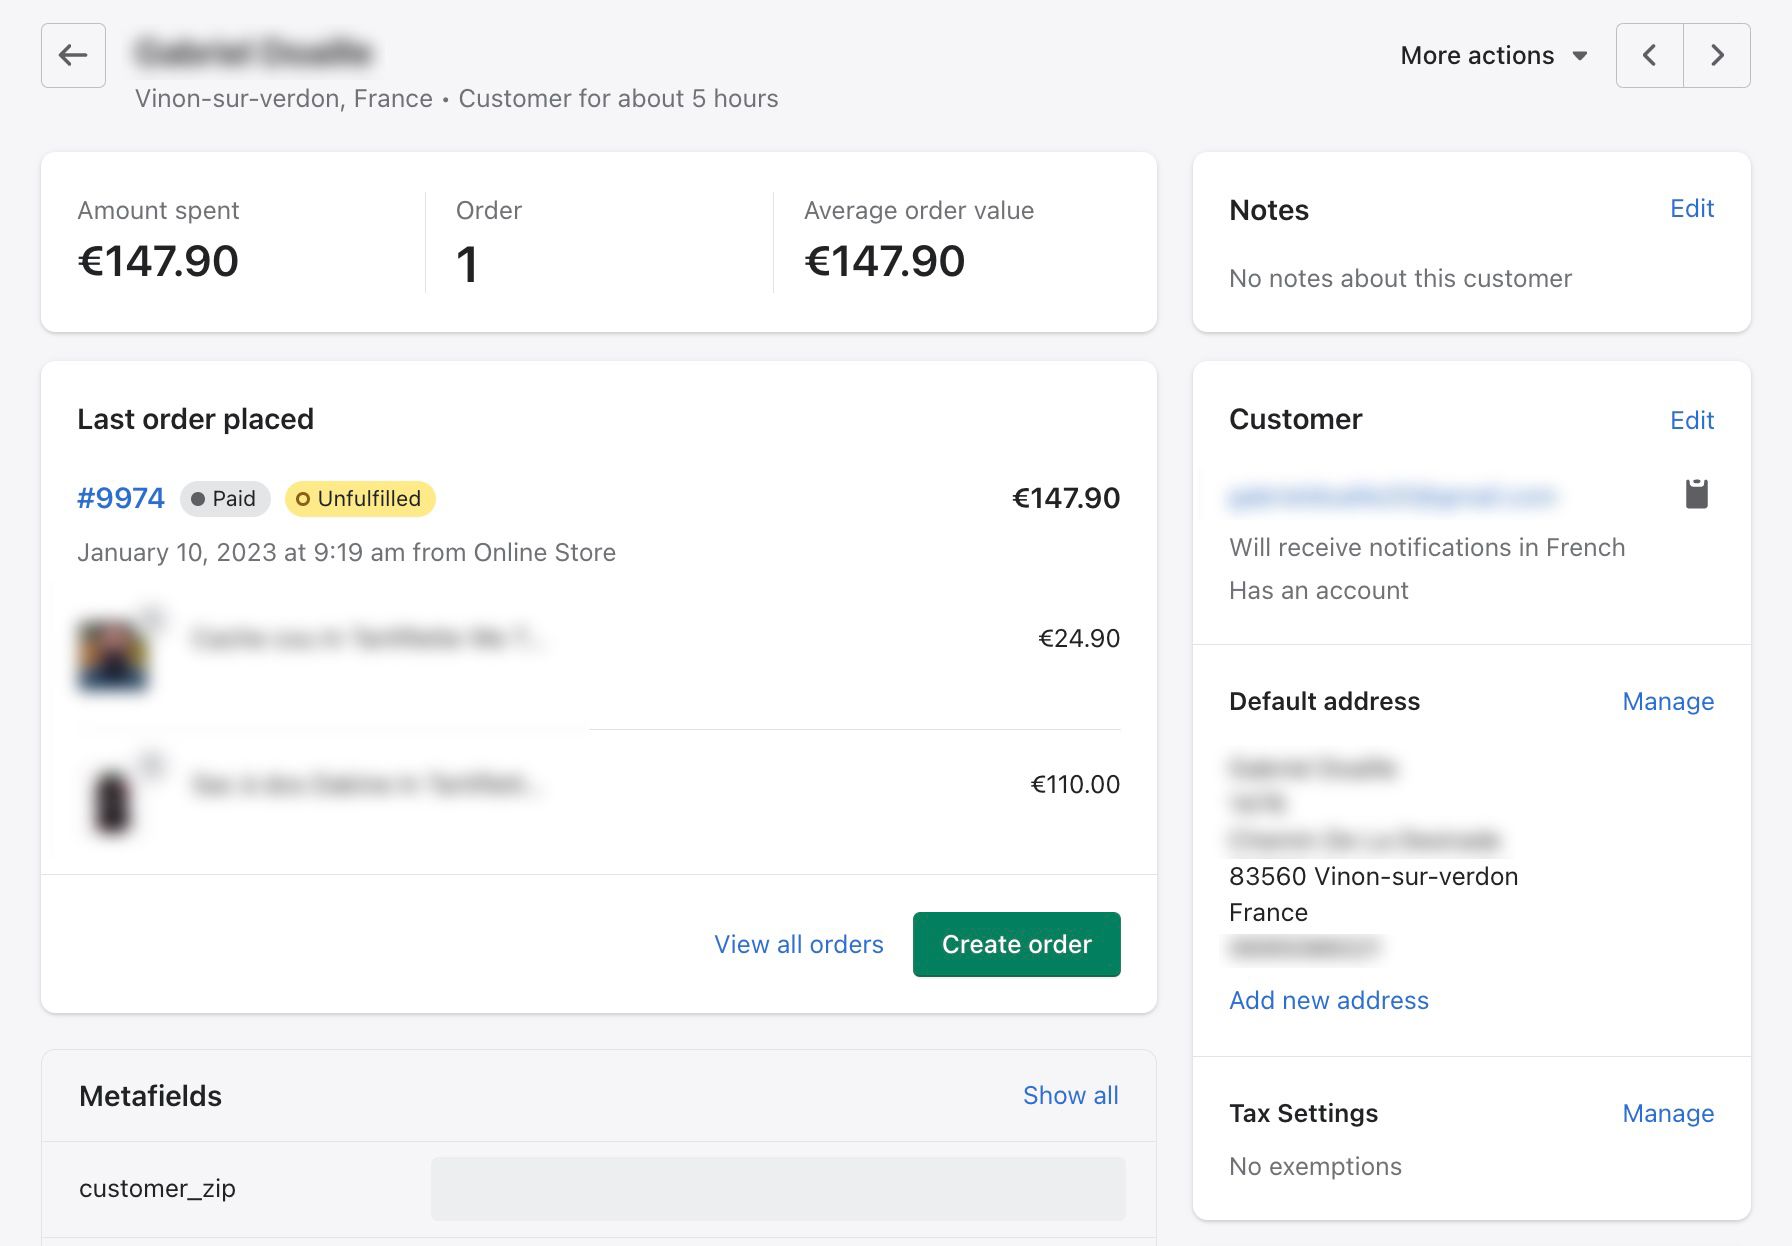This screenshot has width=1792, height=1246.
Task: Copy customer email with clipboard icon
Action: click(x=1696, y=493)
